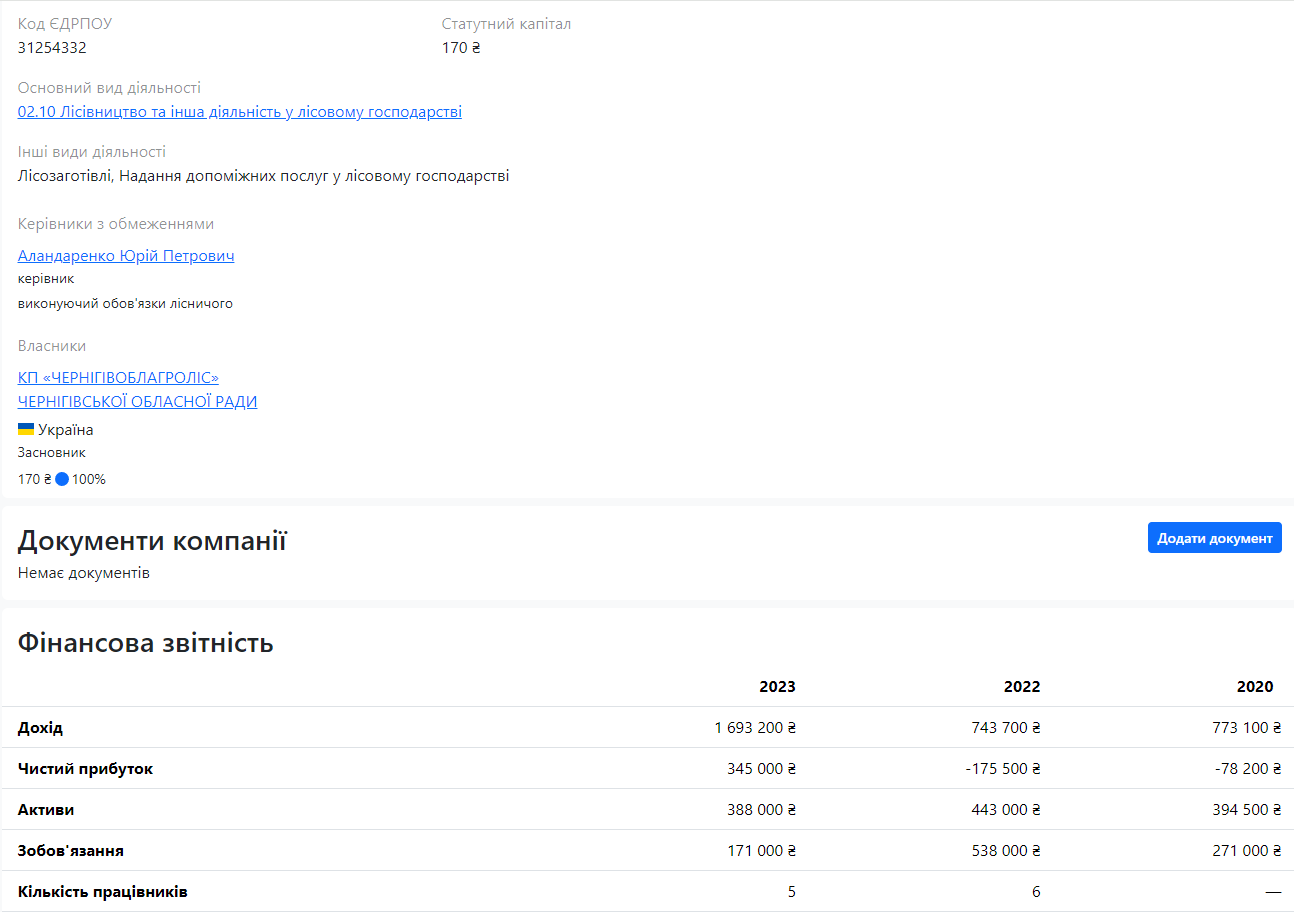The width and height of the screenshot is (1294, 912).
Task: Click the Ukraine flag icon
Action: point(26,430)
